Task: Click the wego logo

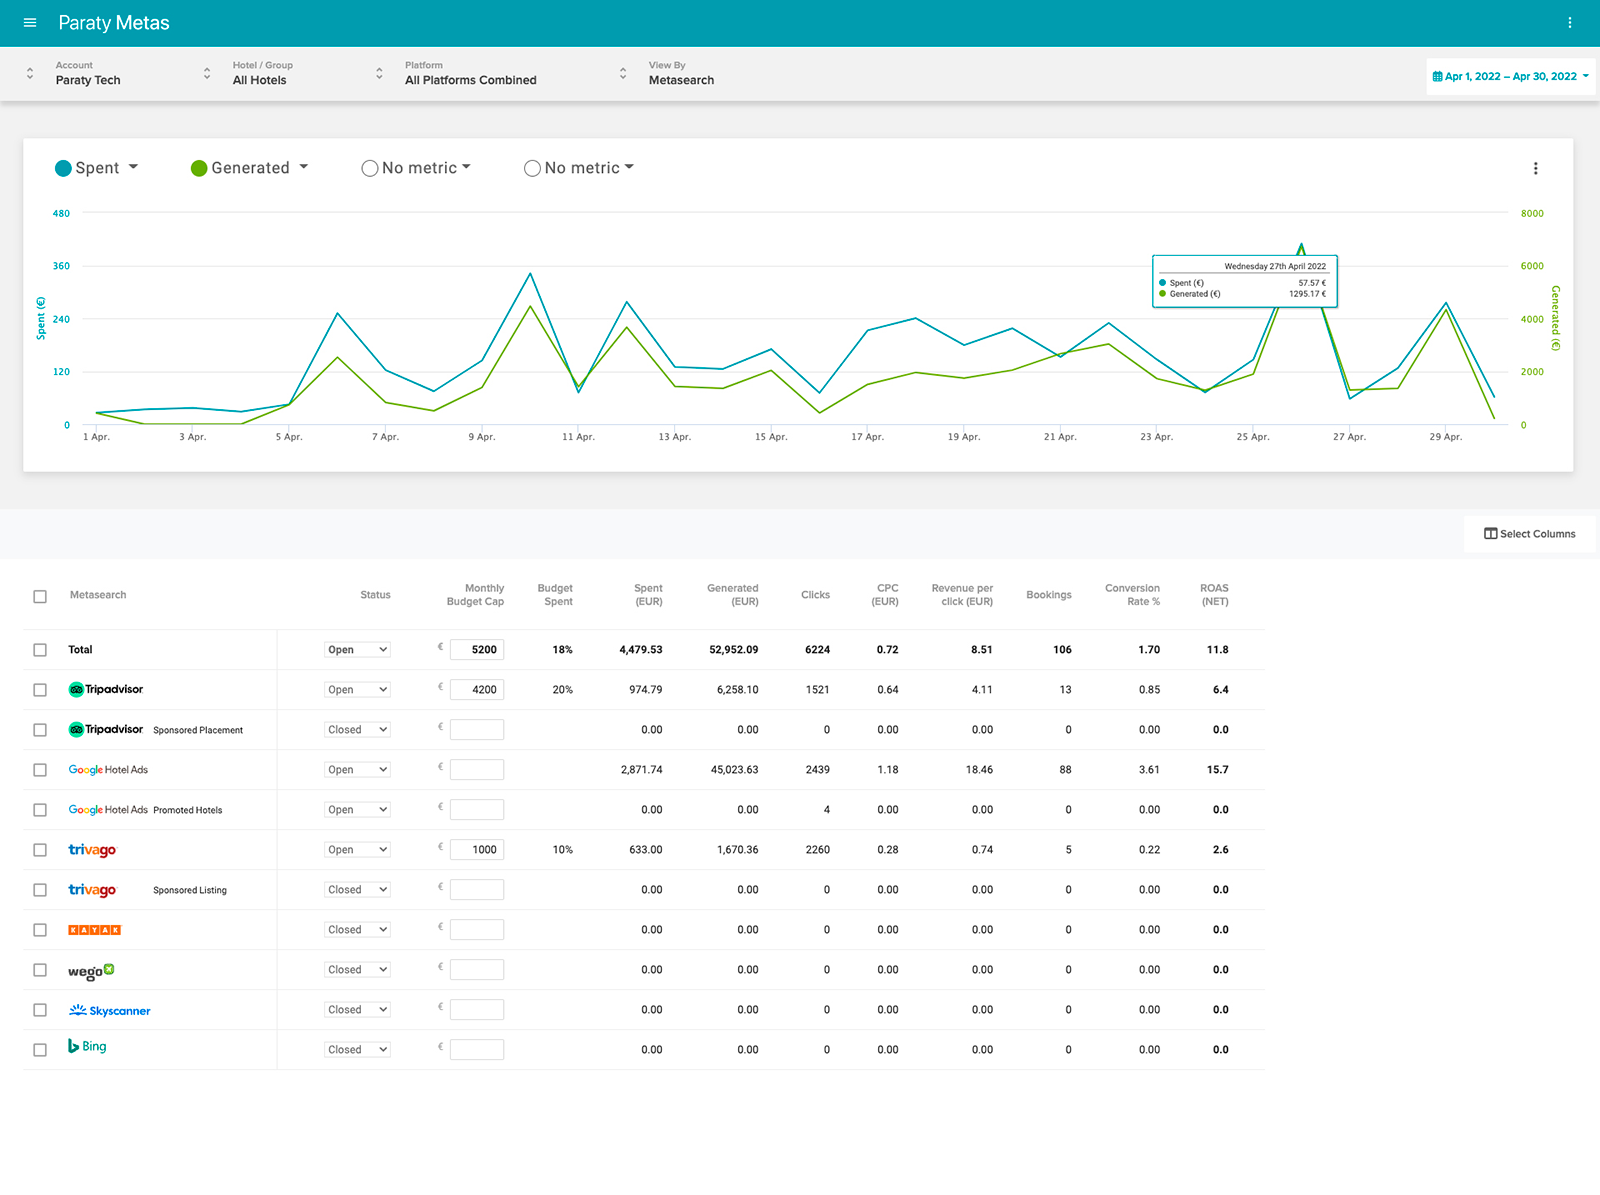Action: (x=91, y=971)
